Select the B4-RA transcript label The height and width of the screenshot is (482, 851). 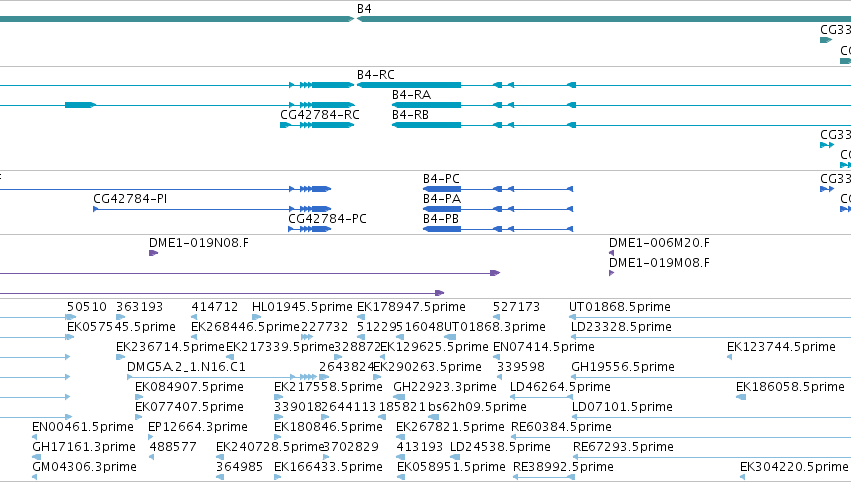[x=411, y=95]
